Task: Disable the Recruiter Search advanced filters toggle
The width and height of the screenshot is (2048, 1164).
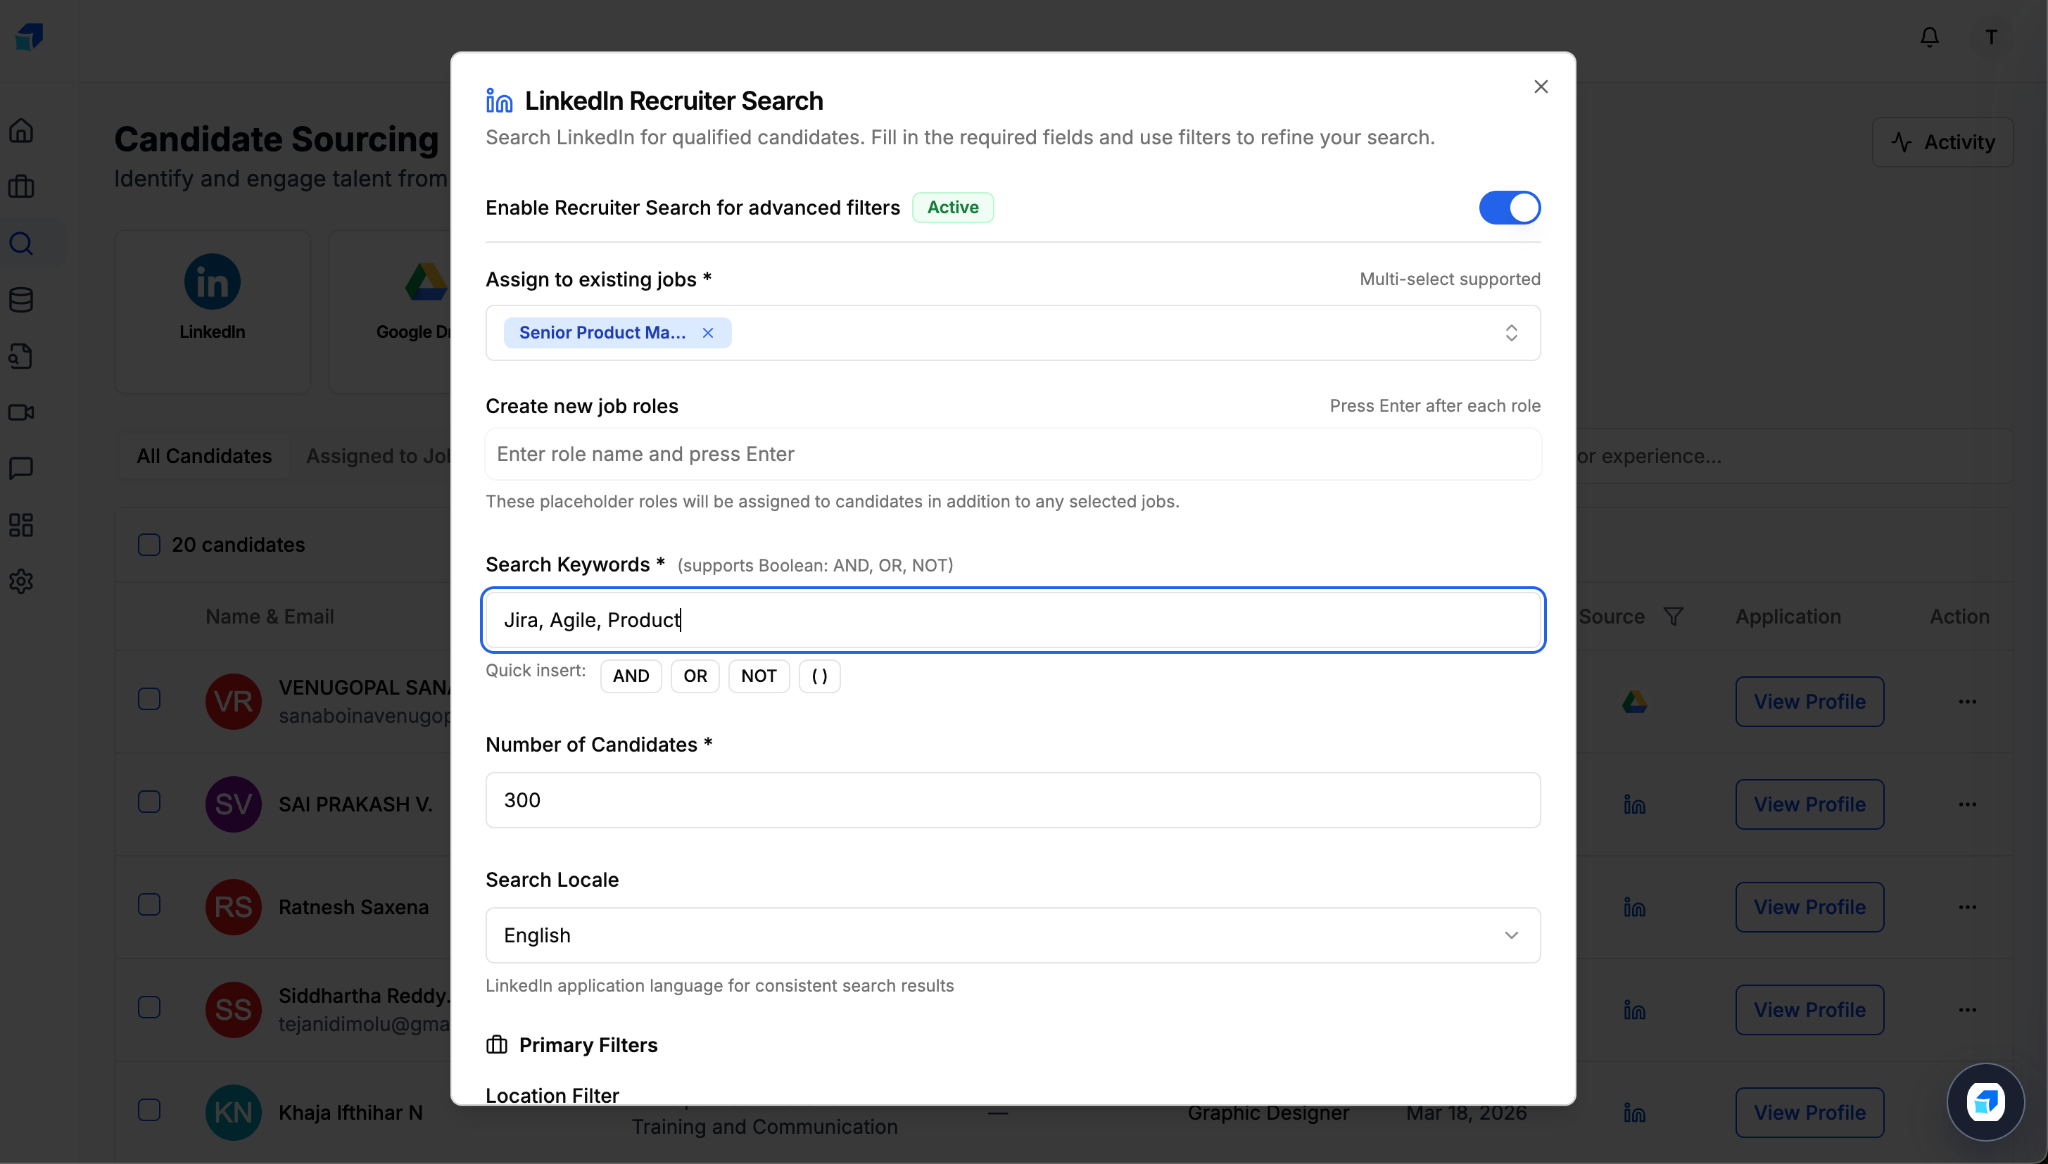Action: (1509, 207)
